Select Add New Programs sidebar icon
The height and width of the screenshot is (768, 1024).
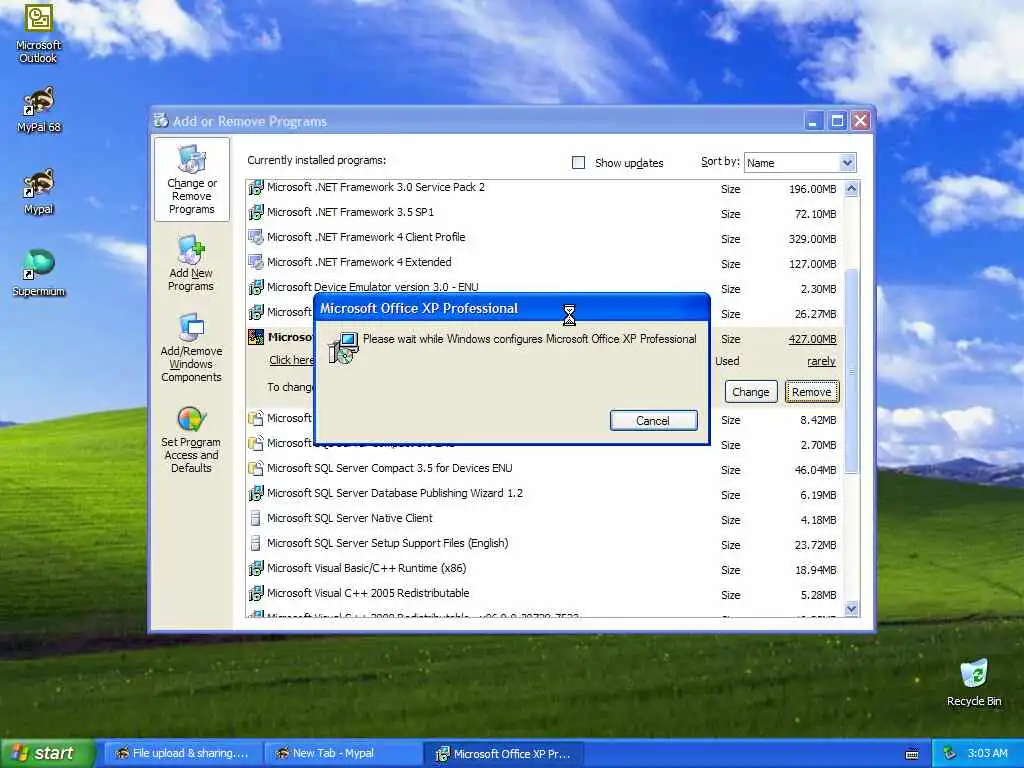point(191,263)
